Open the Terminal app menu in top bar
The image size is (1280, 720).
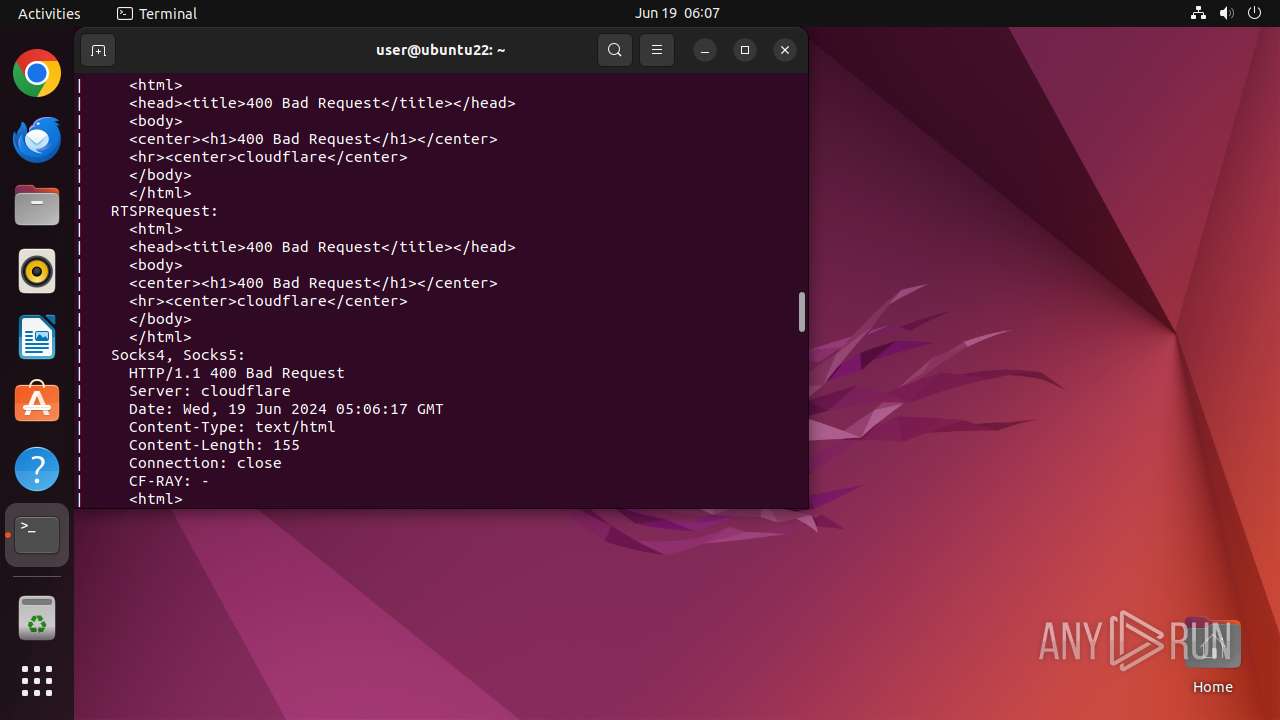point(157,13)
